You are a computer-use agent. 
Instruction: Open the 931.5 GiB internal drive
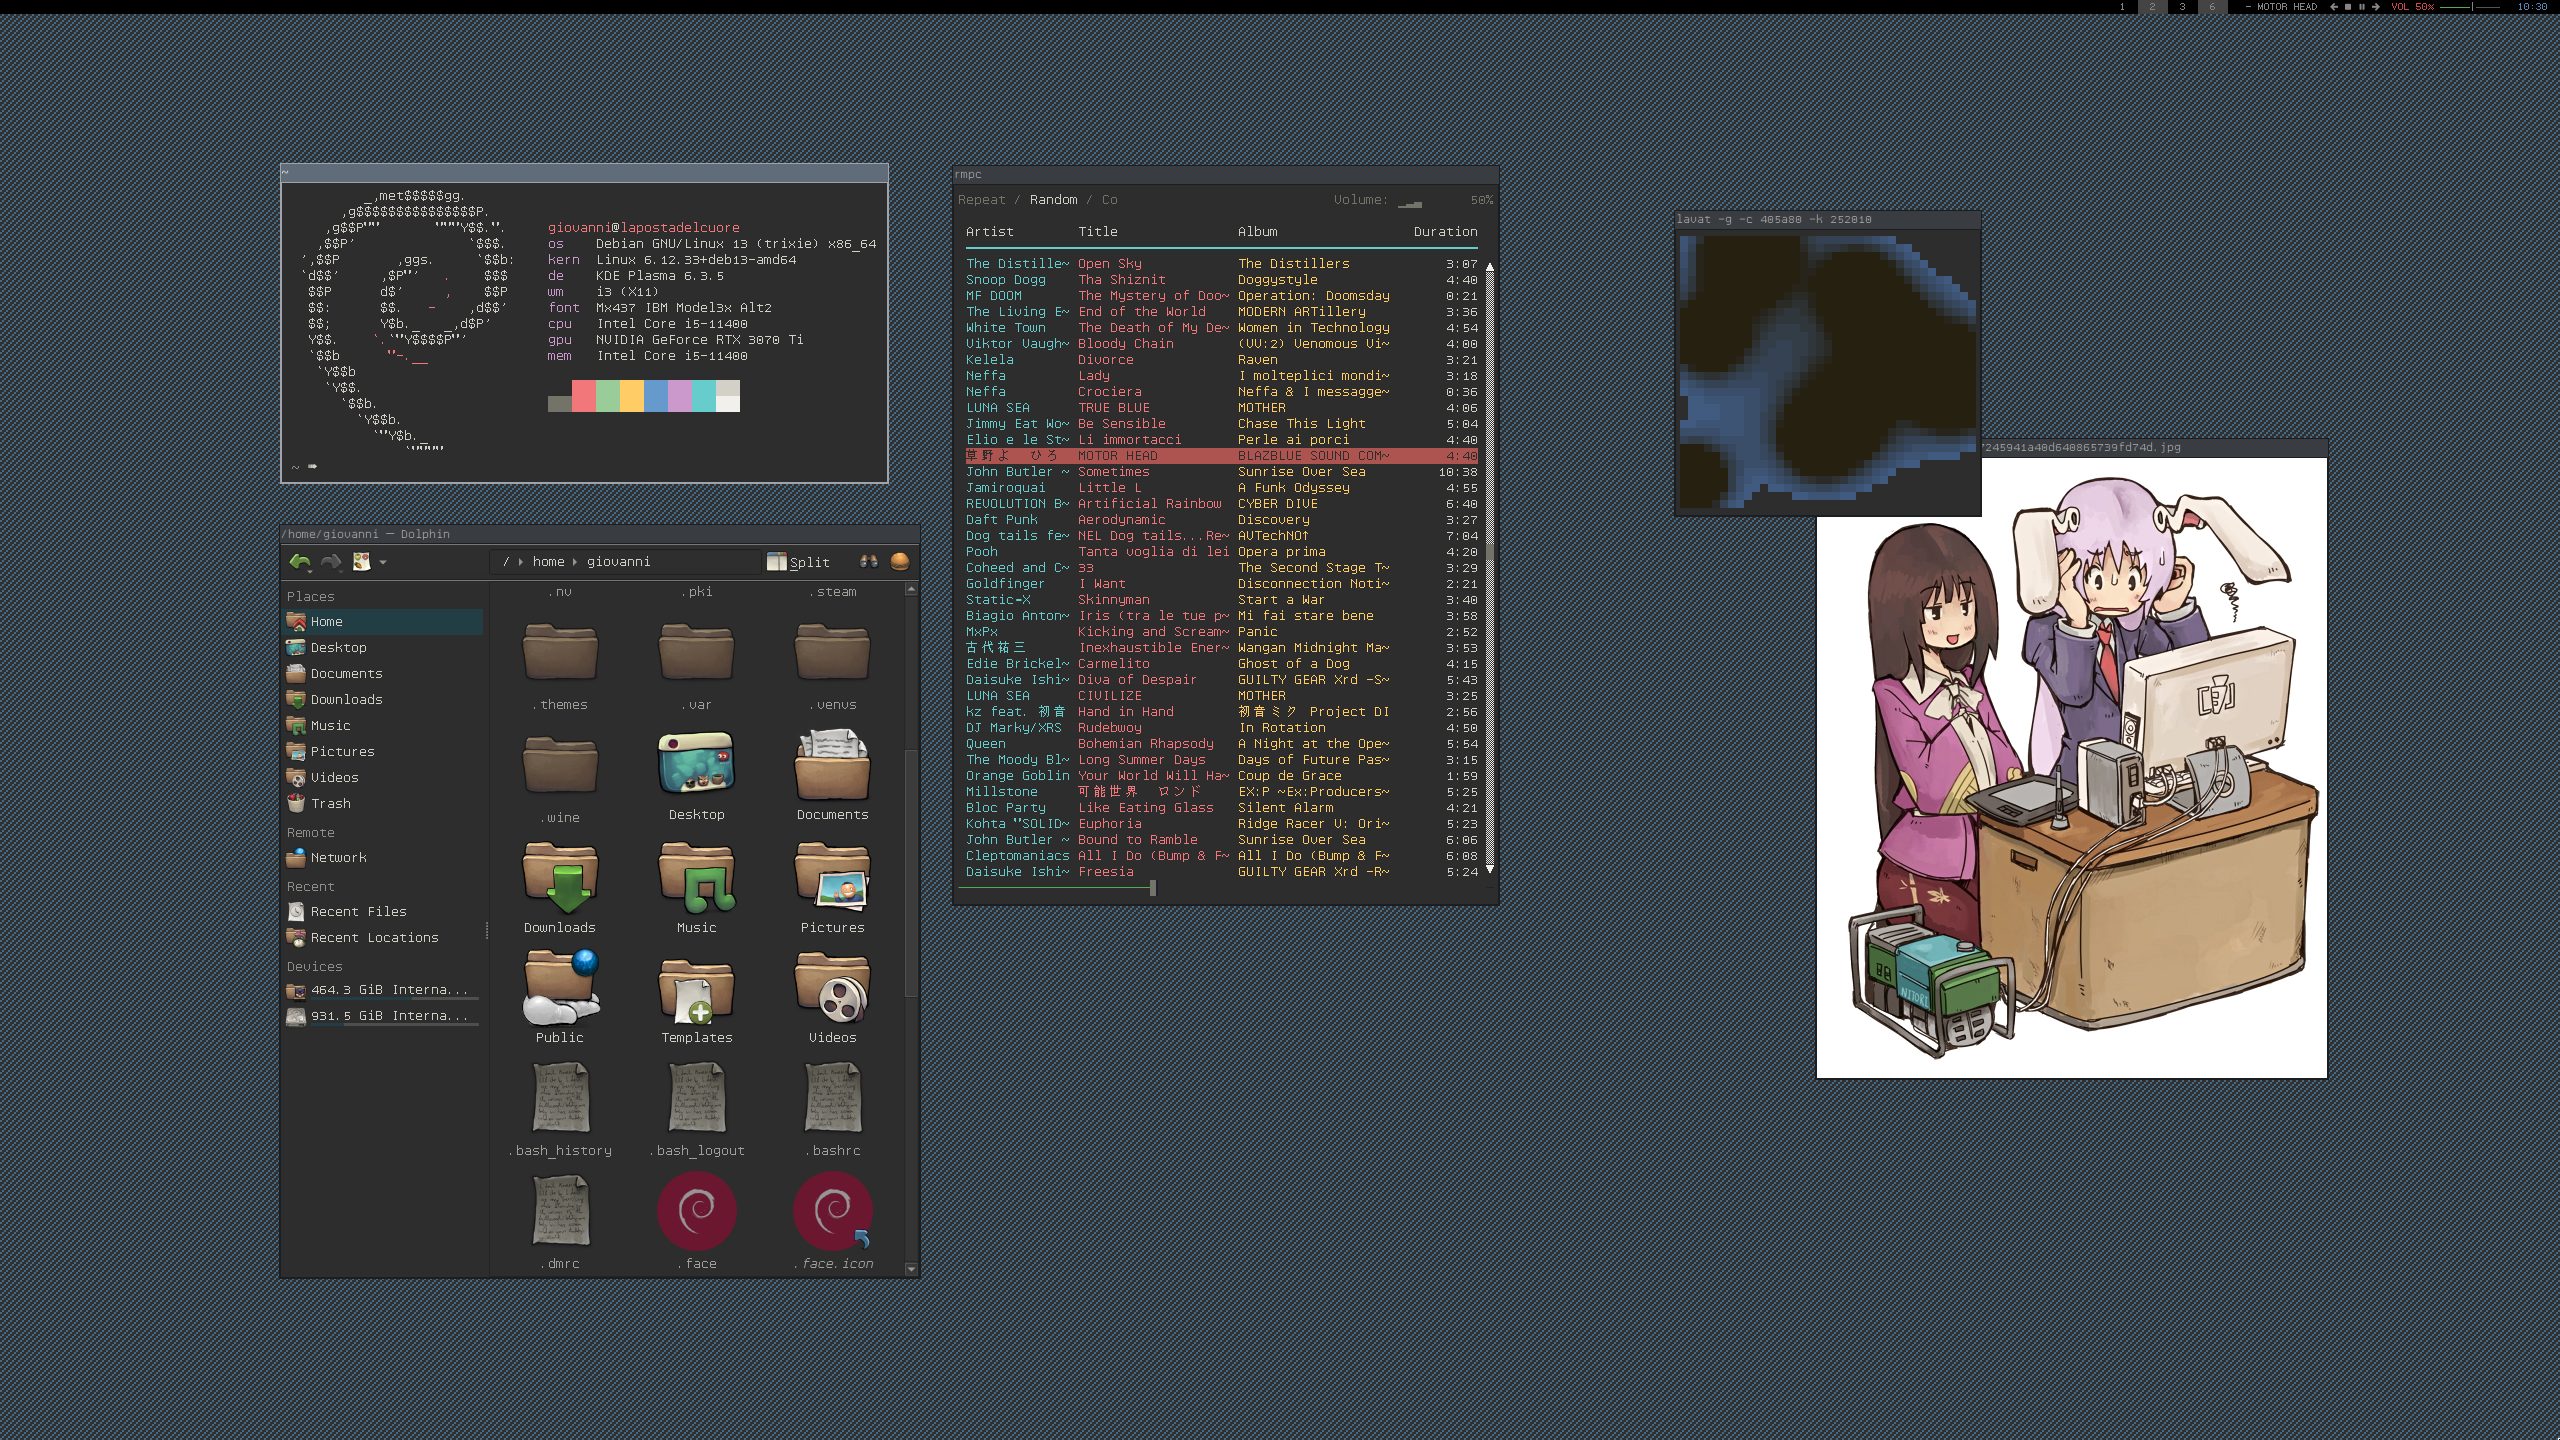coord(384,1016)
